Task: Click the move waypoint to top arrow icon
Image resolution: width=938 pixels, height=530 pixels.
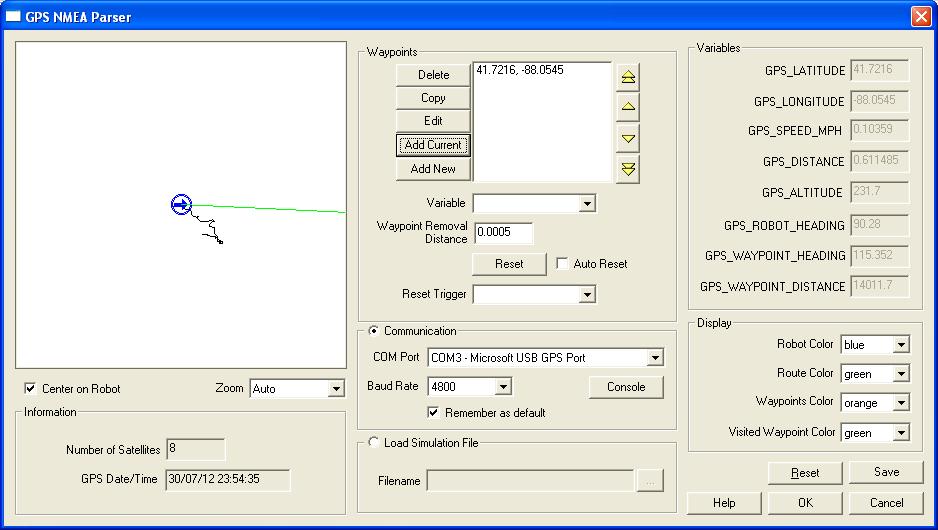Action: [x=628, y=77]
